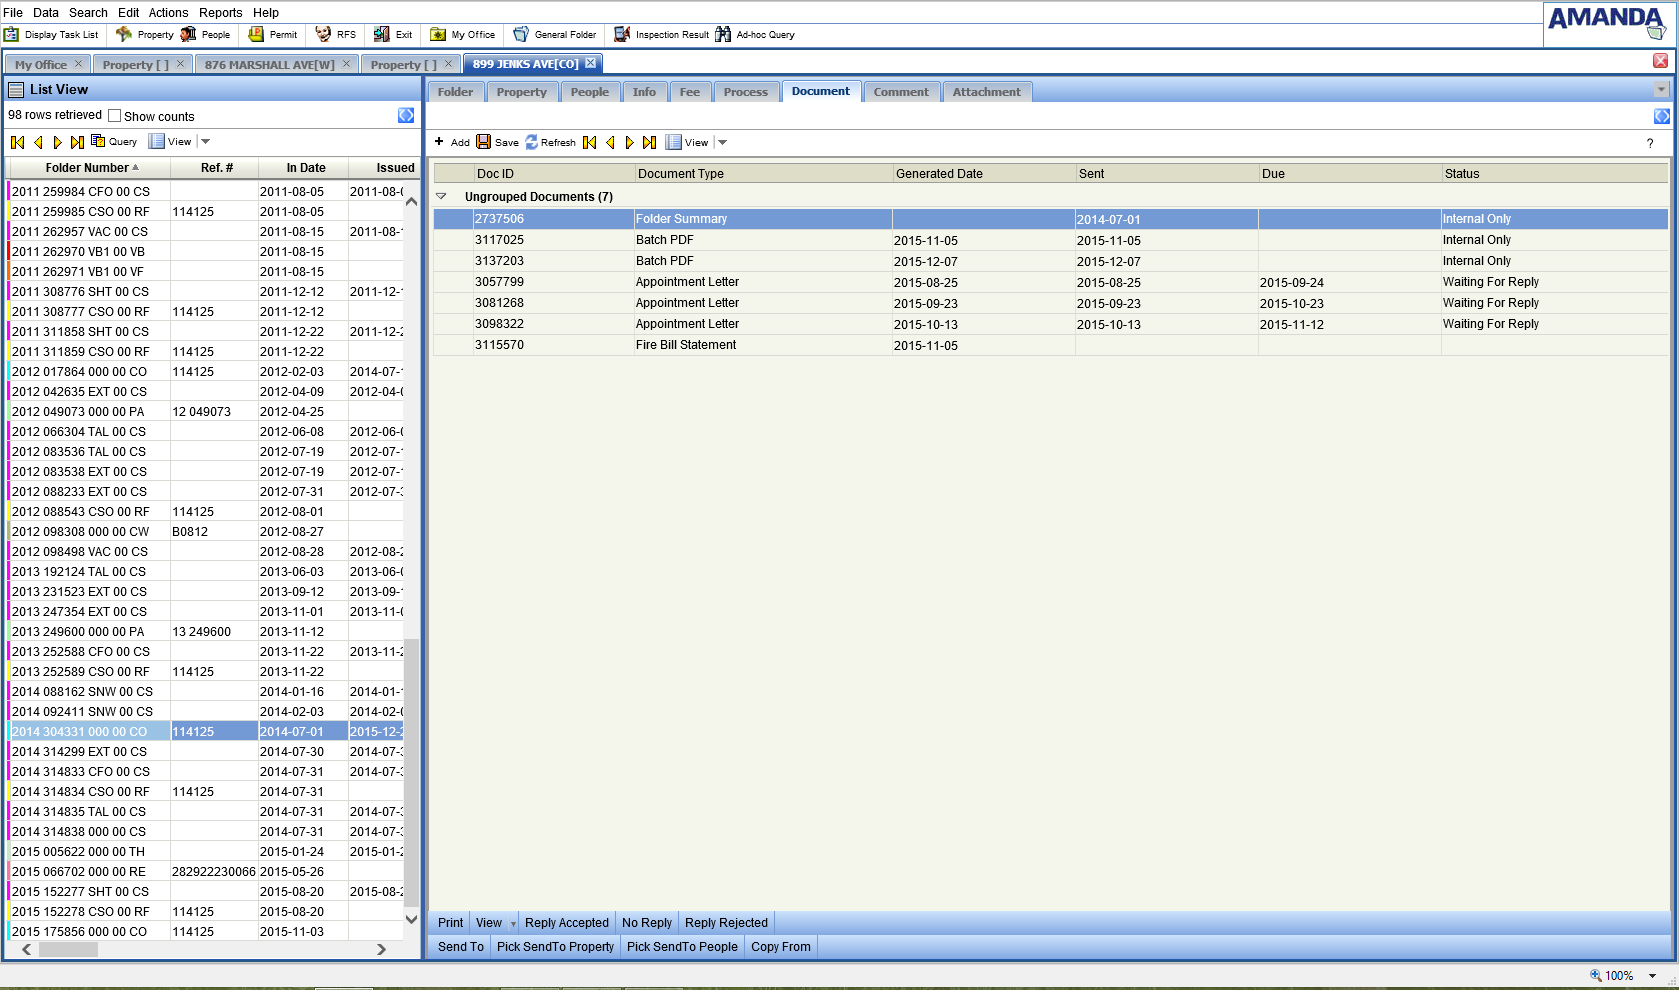
Task: Click the Display Task List toolbar icon
Action: coord(12,35)
